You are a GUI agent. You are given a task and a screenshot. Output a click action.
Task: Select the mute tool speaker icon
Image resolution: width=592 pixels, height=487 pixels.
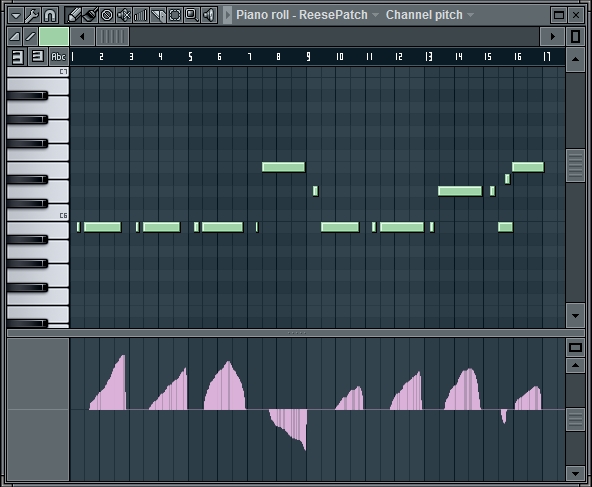[124, 15]
